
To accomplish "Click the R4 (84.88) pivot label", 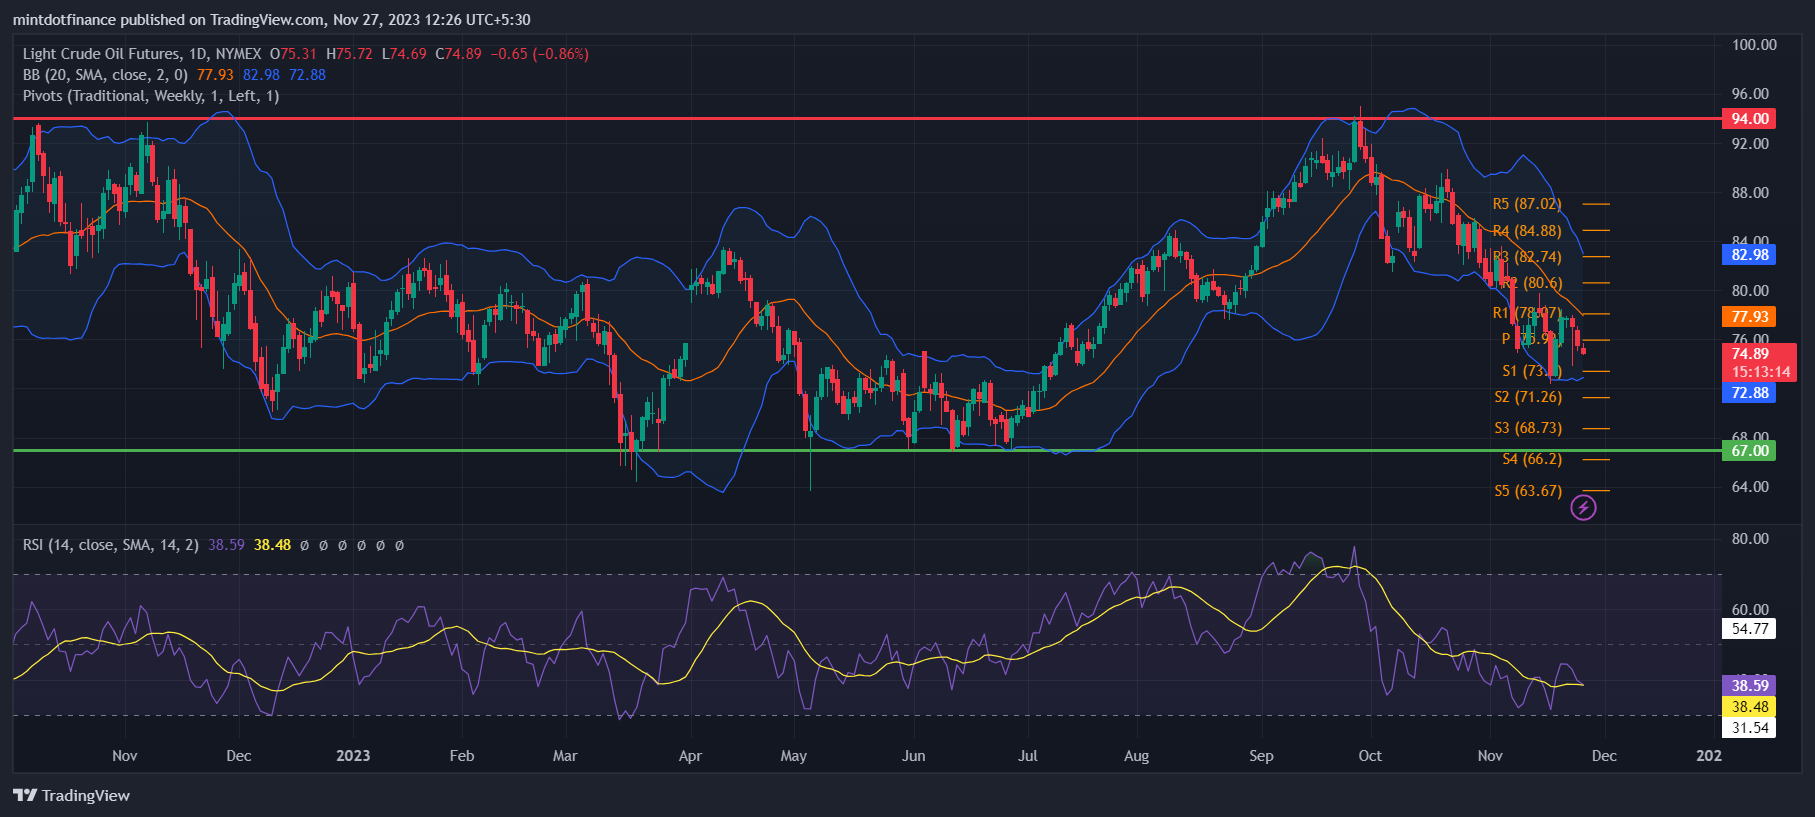I will tap(1527, 231).
